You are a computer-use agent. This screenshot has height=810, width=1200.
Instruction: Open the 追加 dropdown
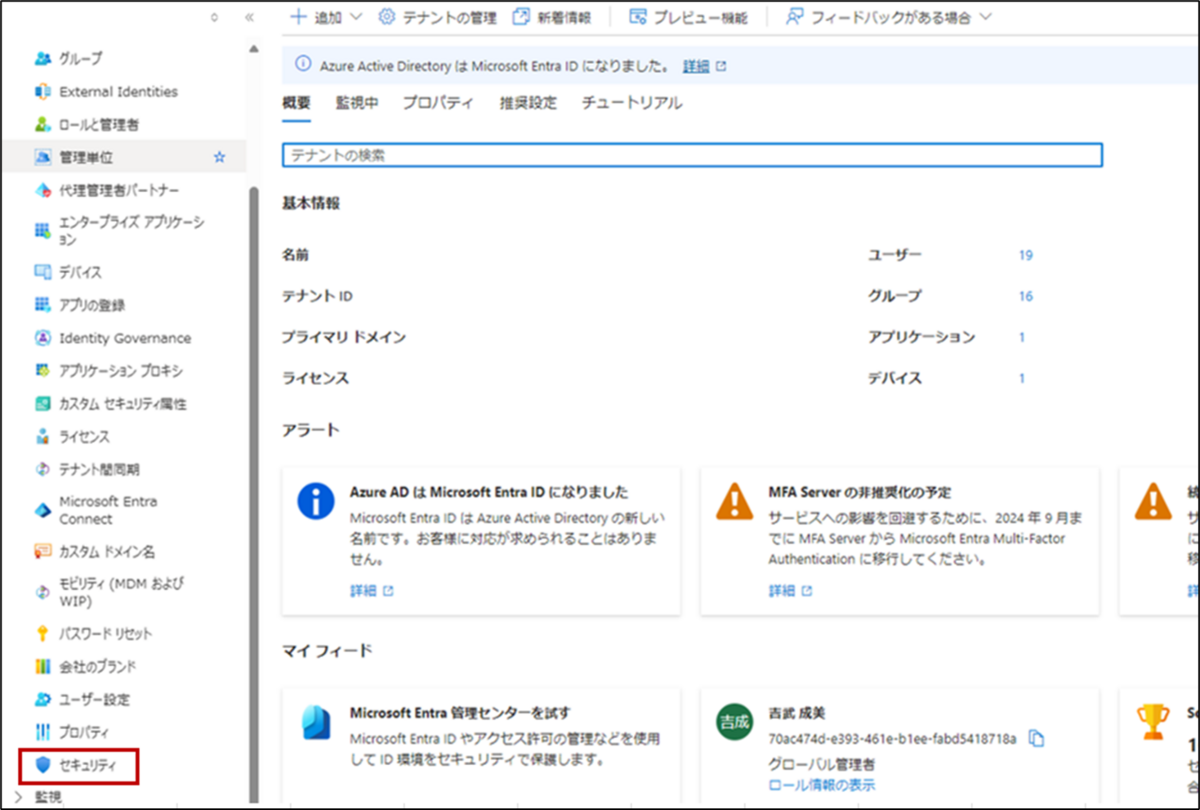pyautogui.click(x=326, y=17)
